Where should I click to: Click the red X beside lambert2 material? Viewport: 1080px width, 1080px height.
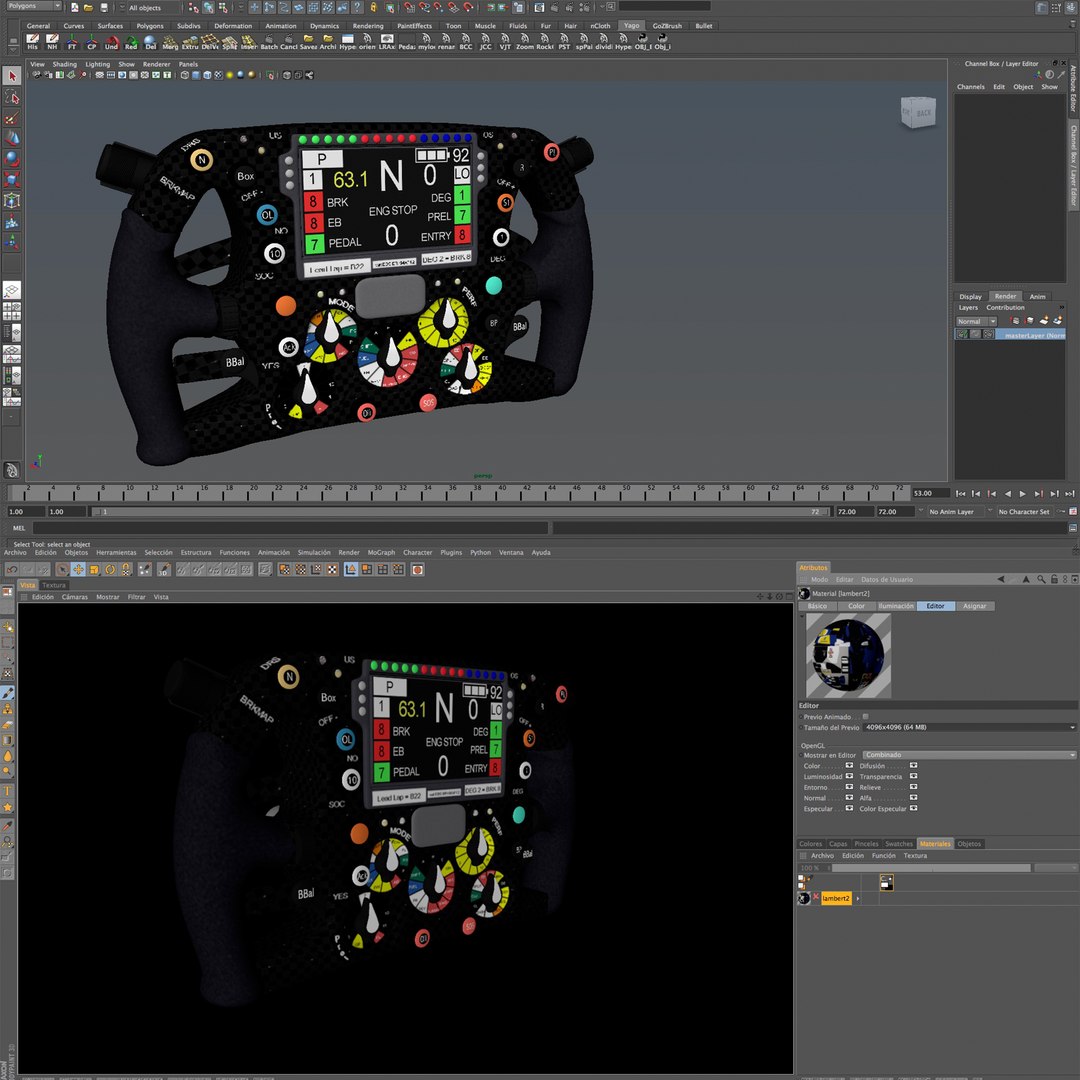click(x=816, y=897)
